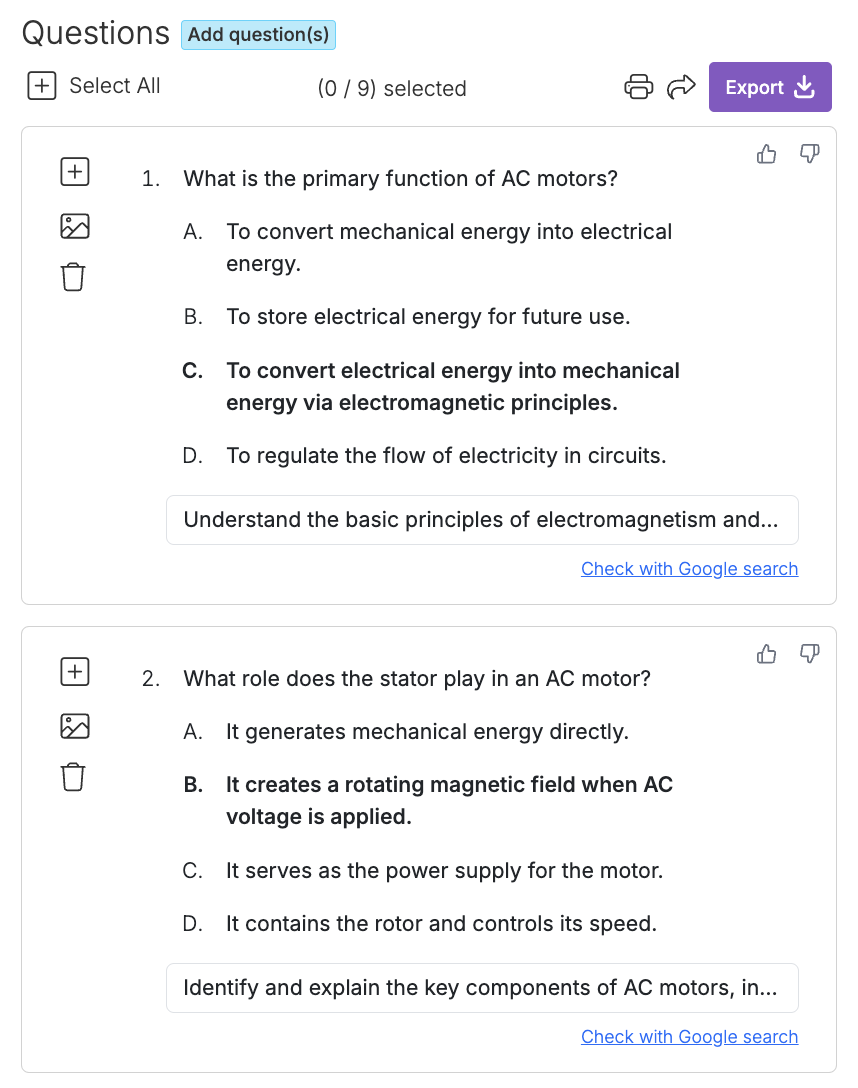
Task: Expand the truncated learning objective under question 1
Action: [x=483, y=520]
